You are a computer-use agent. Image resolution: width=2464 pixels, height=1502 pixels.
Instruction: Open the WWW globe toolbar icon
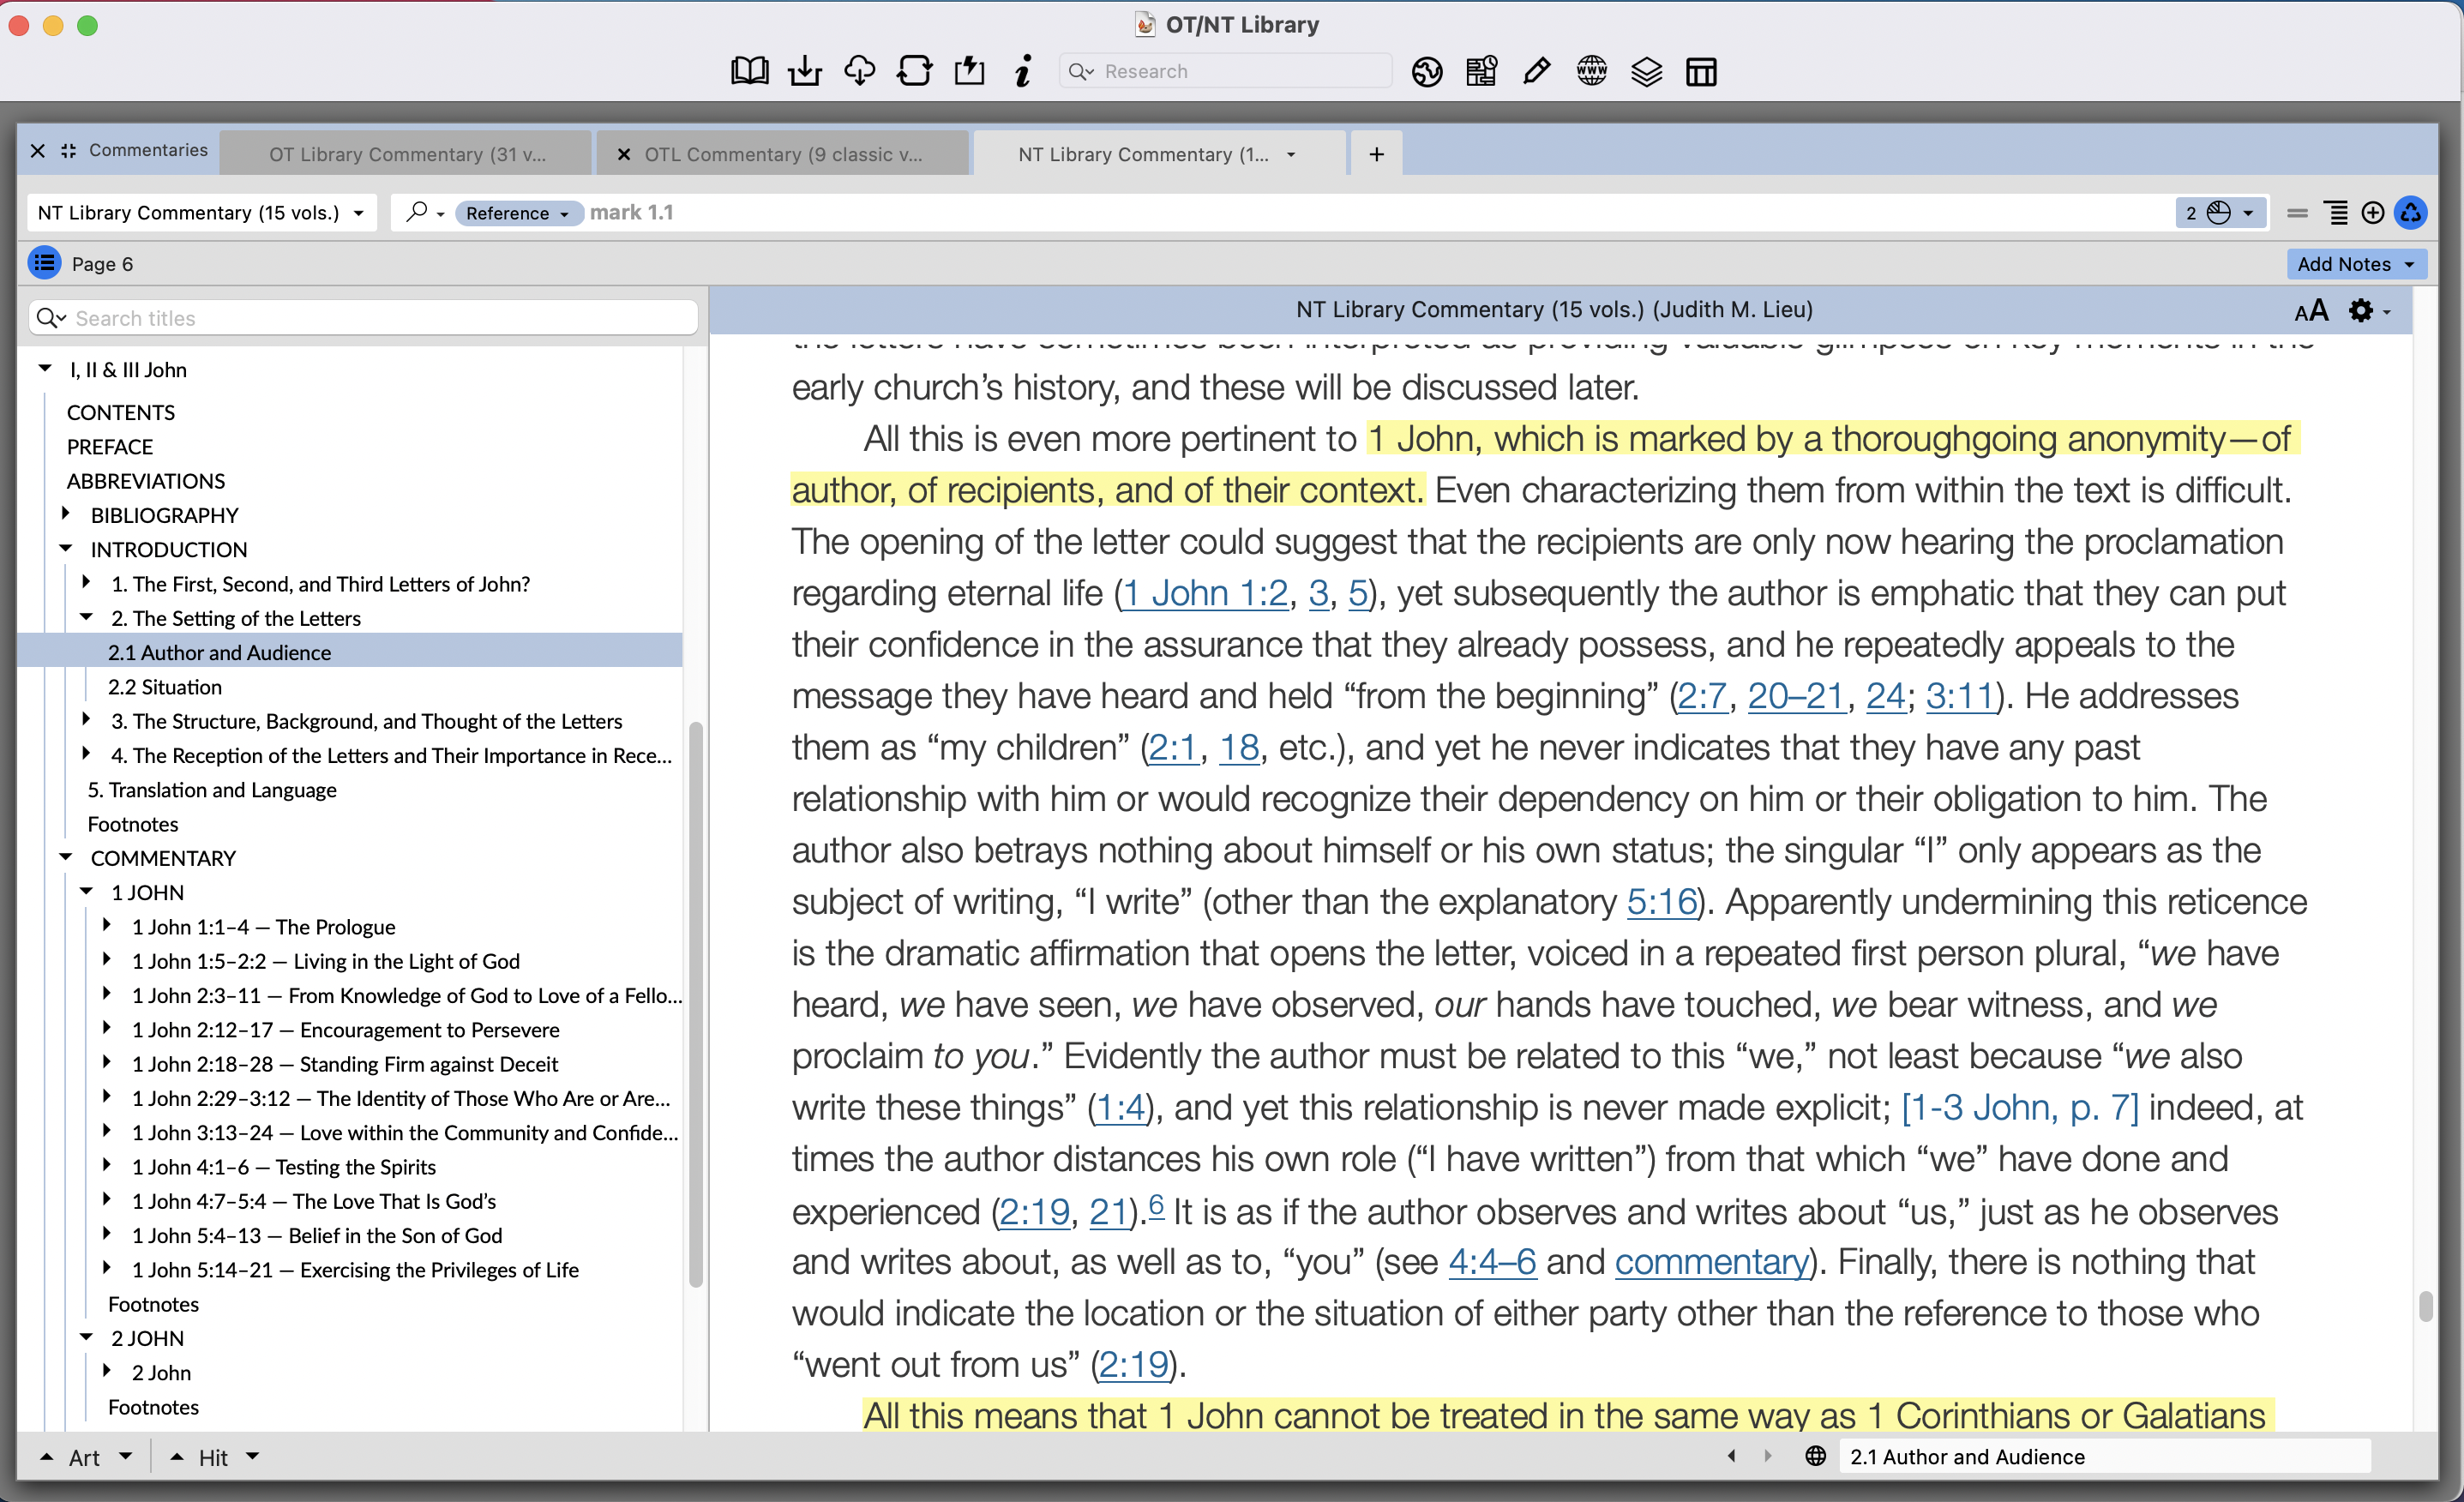[x=1591, y=71]
